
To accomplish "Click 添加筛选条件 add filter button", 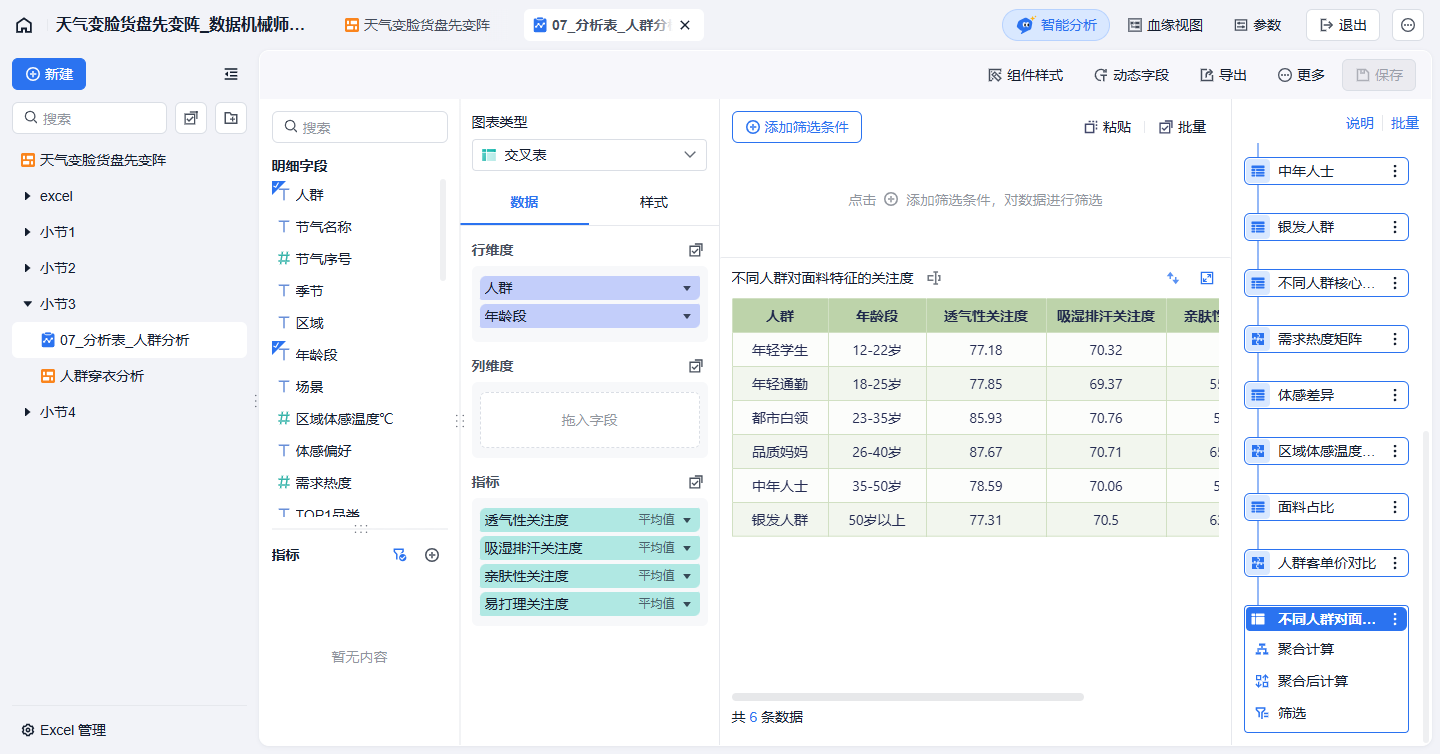I will coord(797,127).
